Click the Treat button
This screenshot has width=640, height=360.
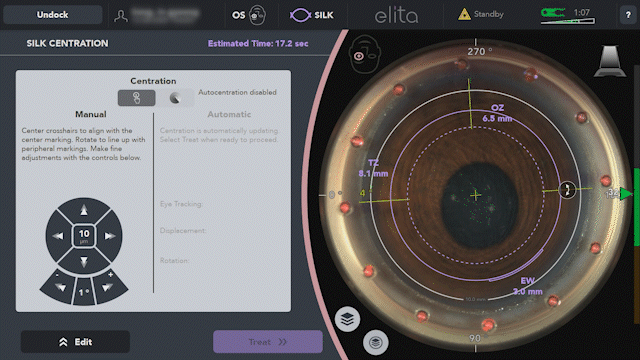click(x=268, y=342)
